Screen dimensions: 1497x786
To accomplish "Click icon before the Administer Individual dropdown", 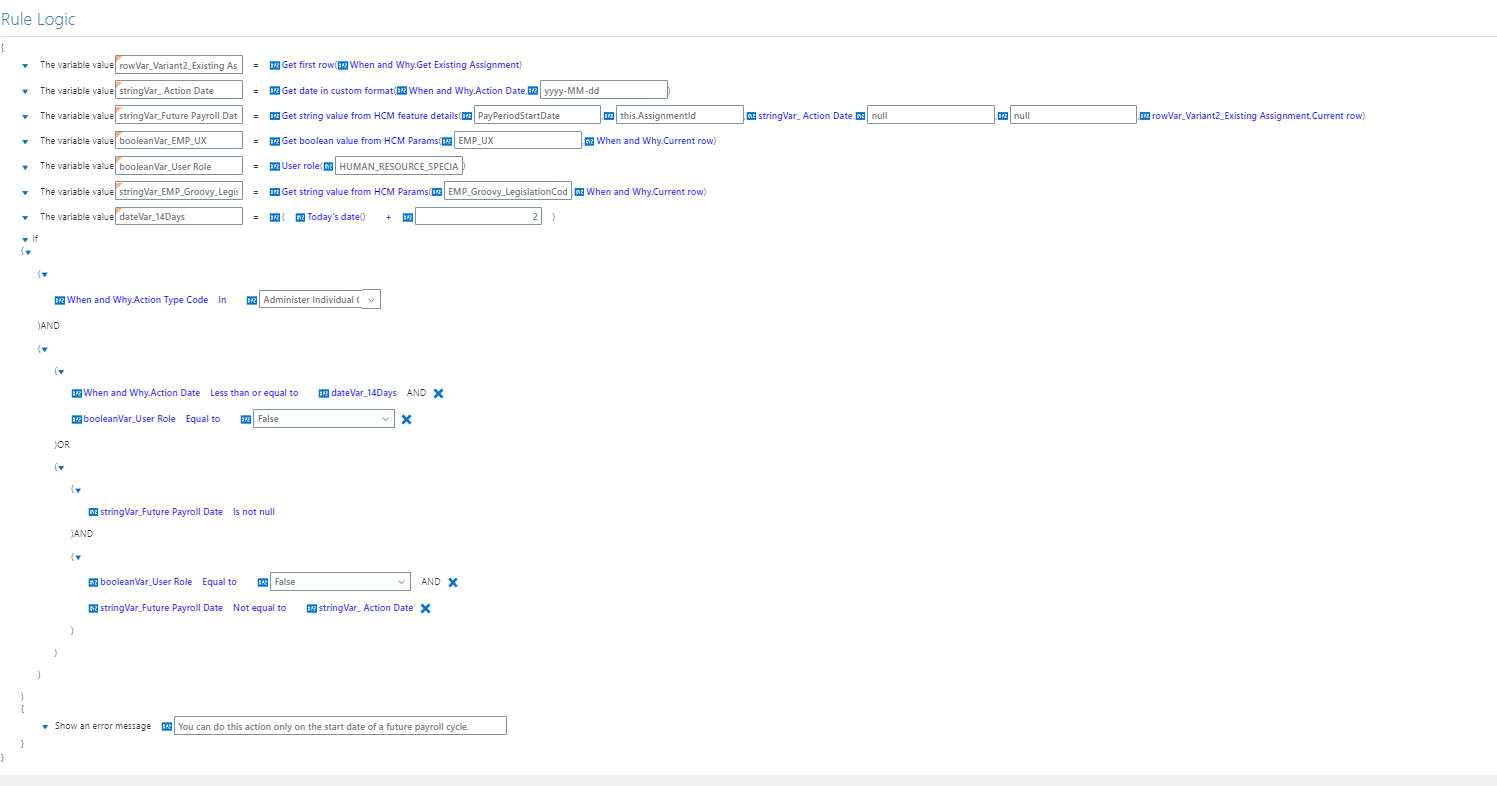I will (252, 300).
